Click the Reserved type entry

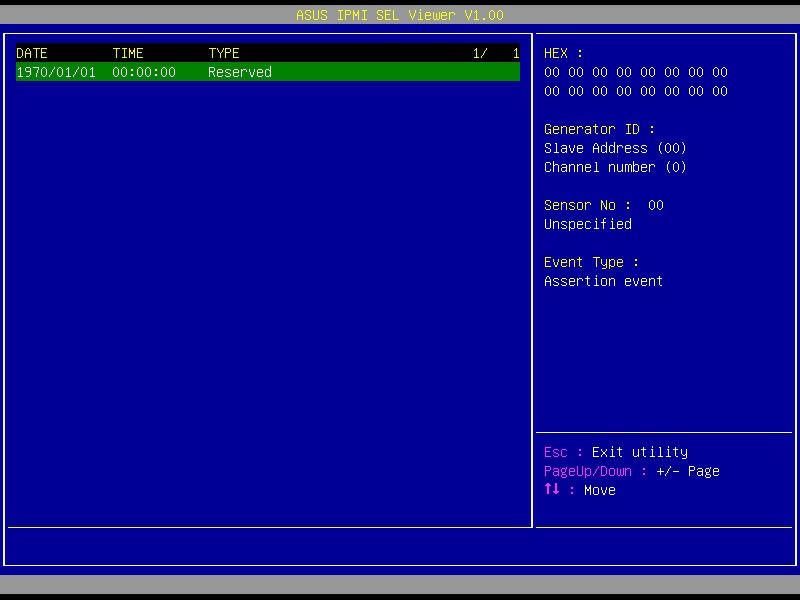[240, 72]
